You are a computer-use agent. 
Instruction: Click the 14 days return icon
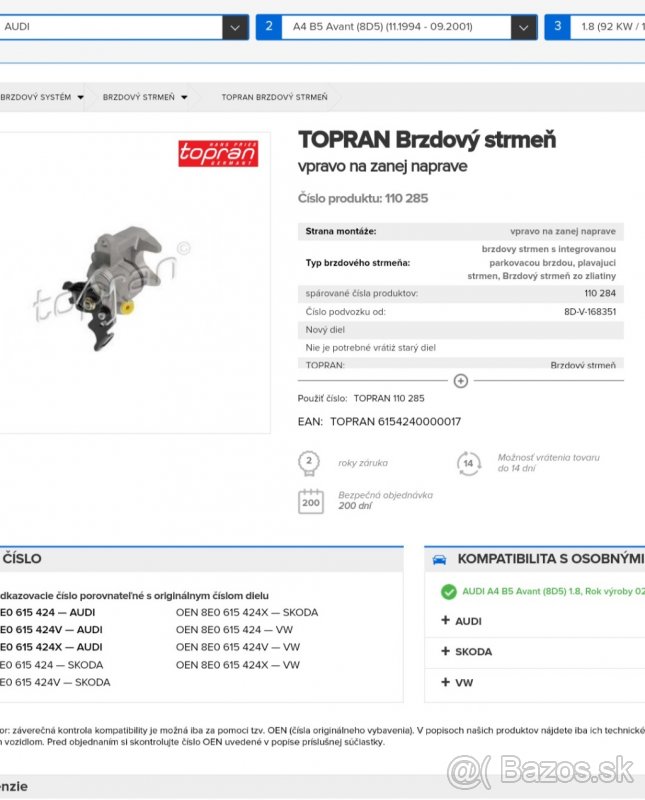468,463
